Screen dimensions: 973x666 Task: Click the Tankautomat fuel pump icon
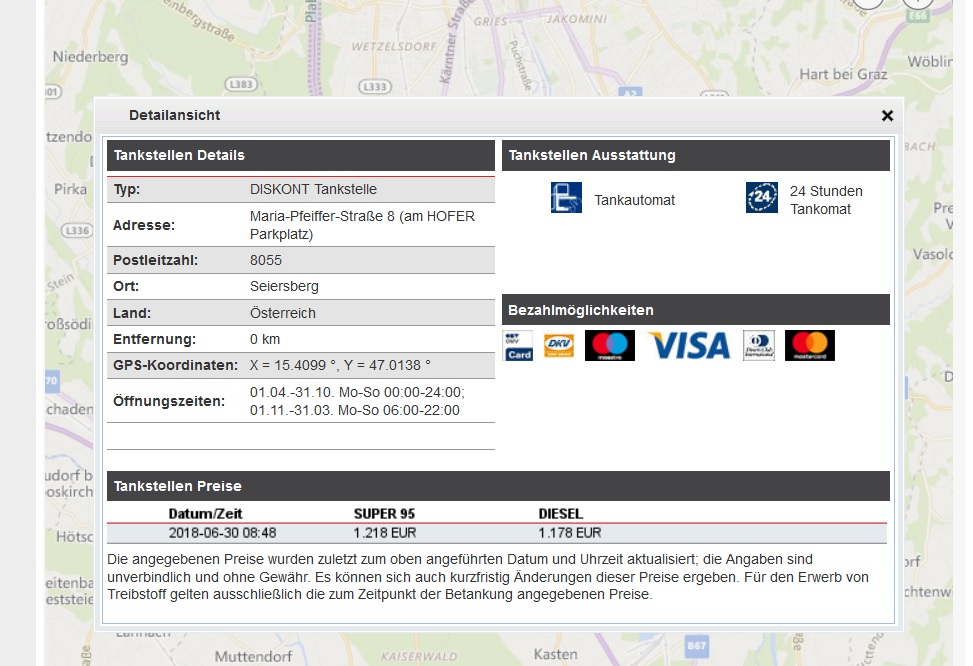[x=566, y=198]
